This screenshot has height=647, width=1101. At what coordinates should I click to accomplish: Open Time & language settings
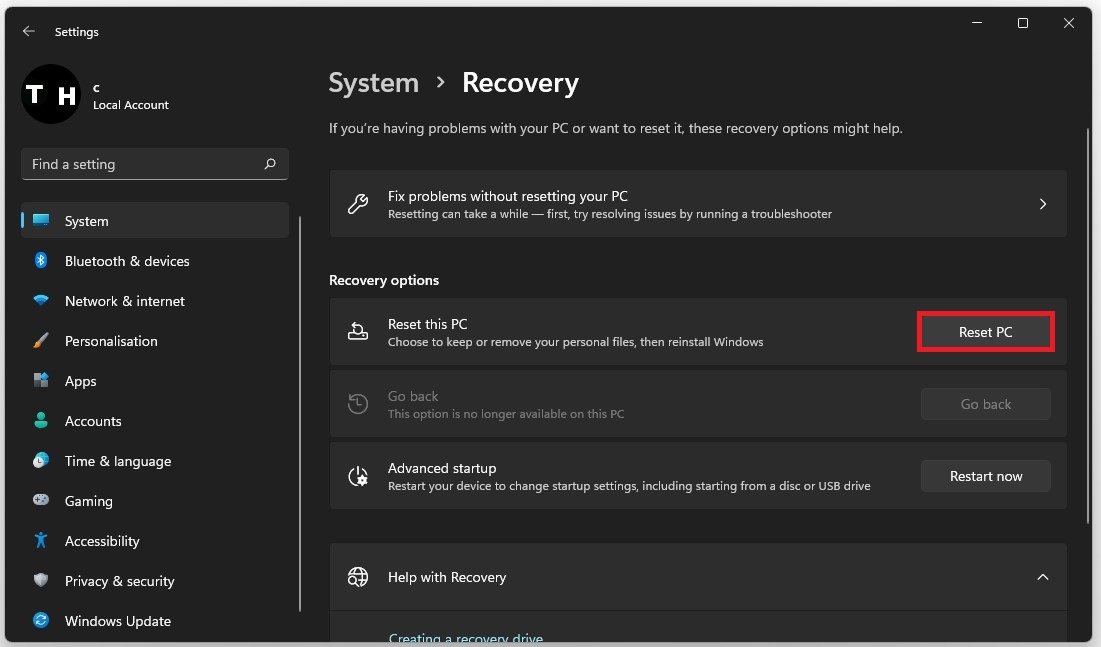[118, 461]
